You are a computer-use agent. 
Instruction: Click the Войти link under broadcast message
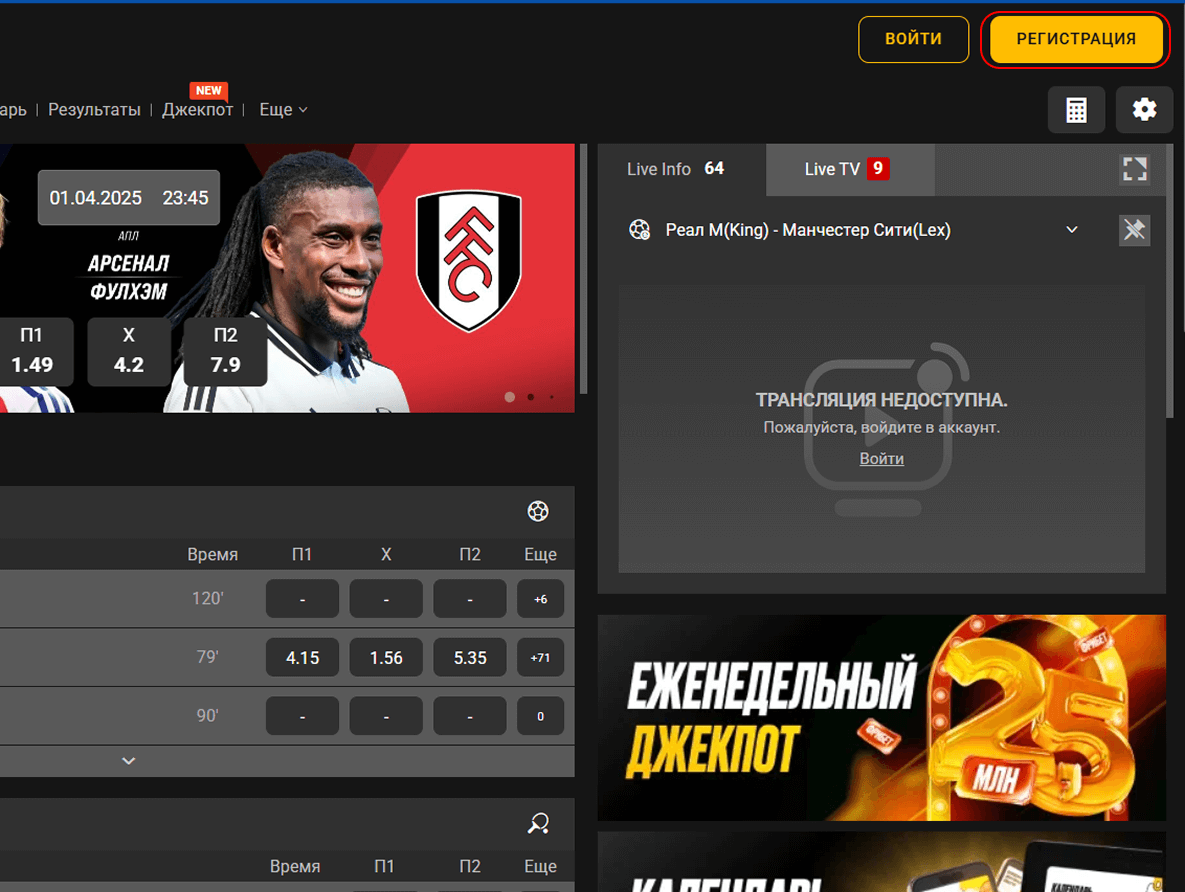coord(881,458)
